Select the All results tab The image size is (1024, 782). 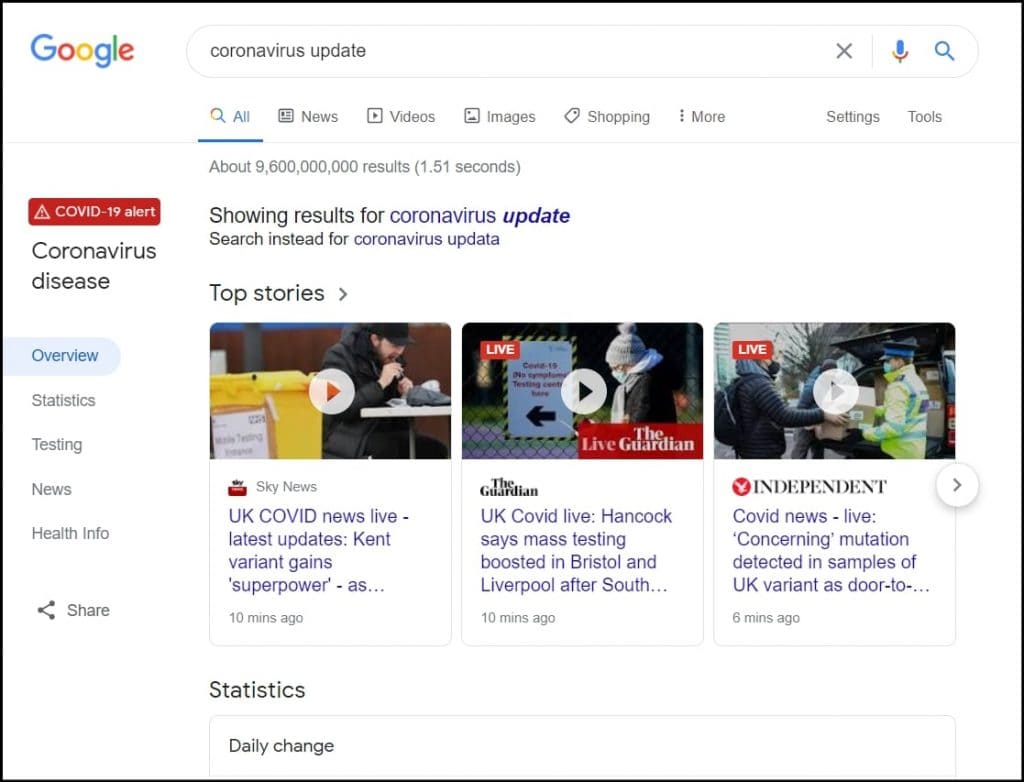(230, 116)
